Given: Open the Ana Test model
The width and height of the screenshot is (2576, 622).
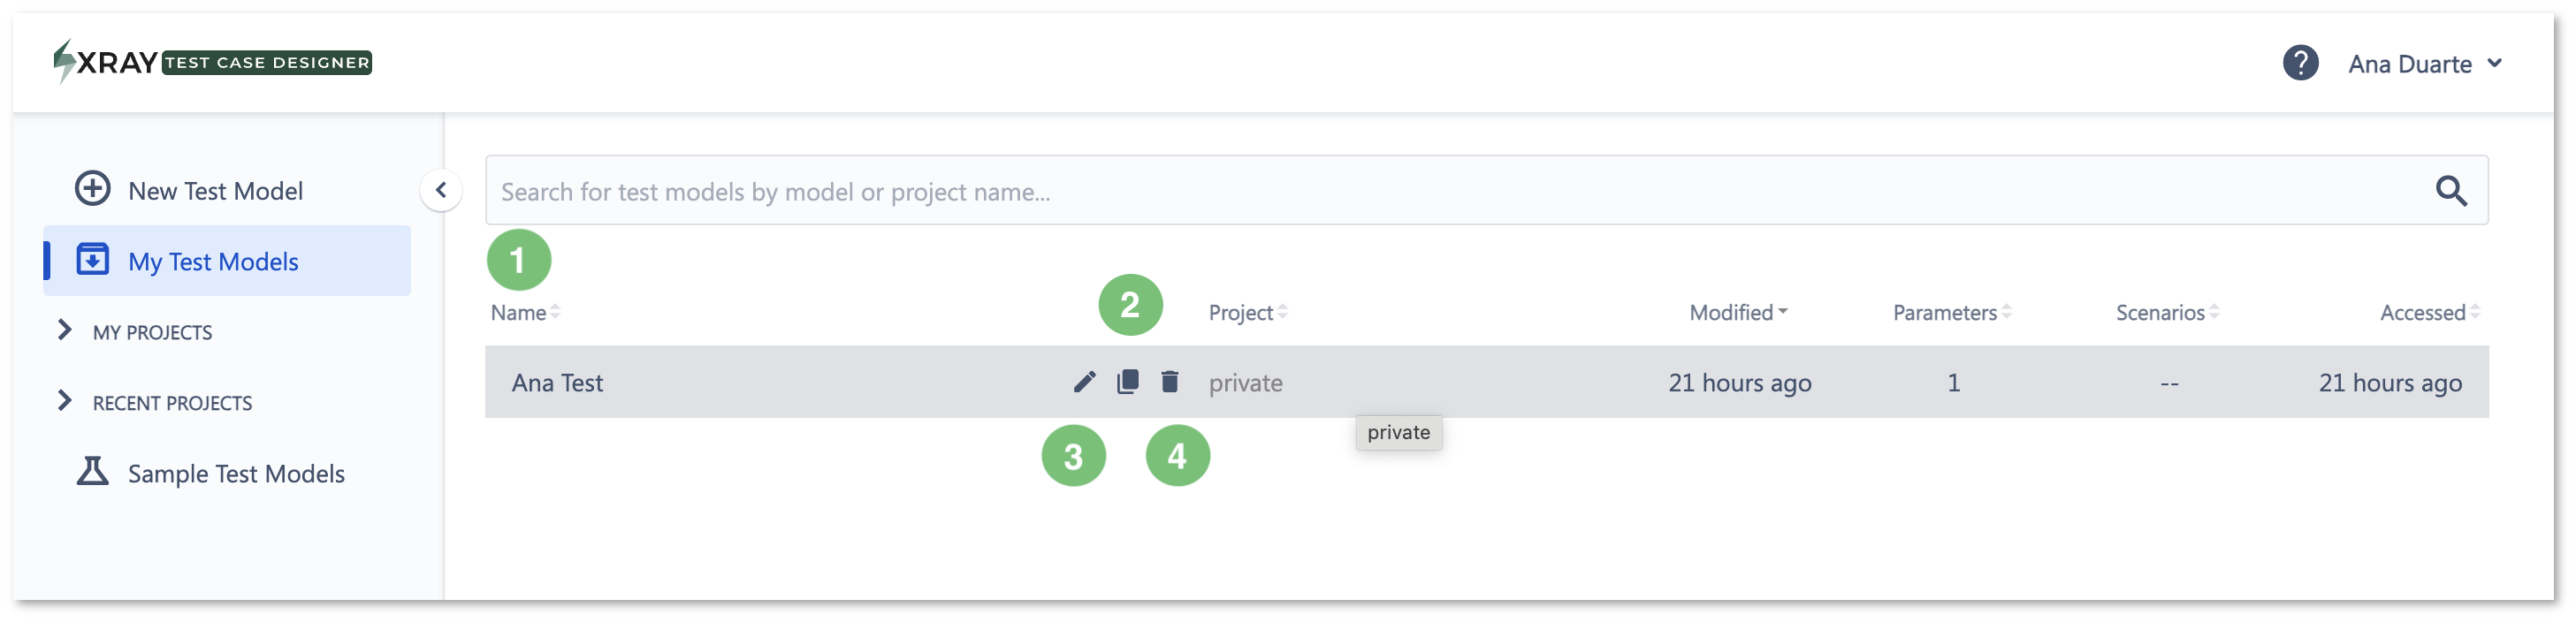Looking at the screenshot, I should [557, 383].
